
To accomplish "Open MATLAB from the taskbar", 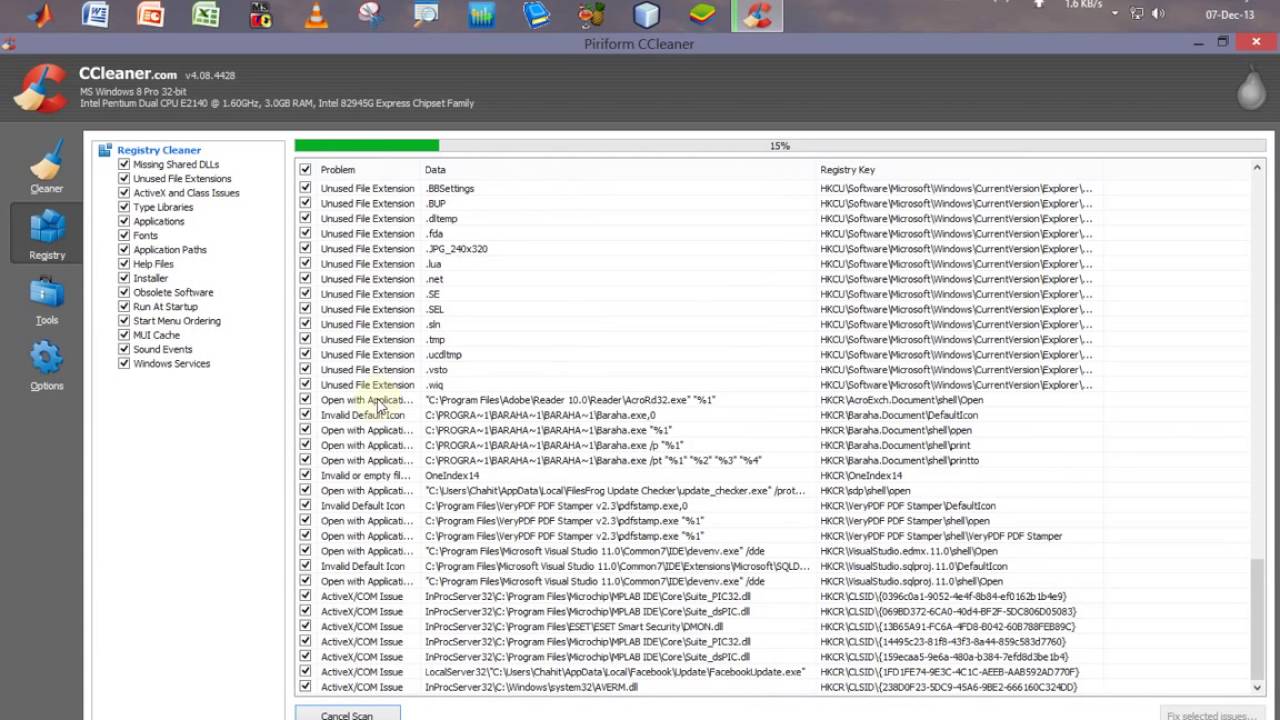I will 40,15.
